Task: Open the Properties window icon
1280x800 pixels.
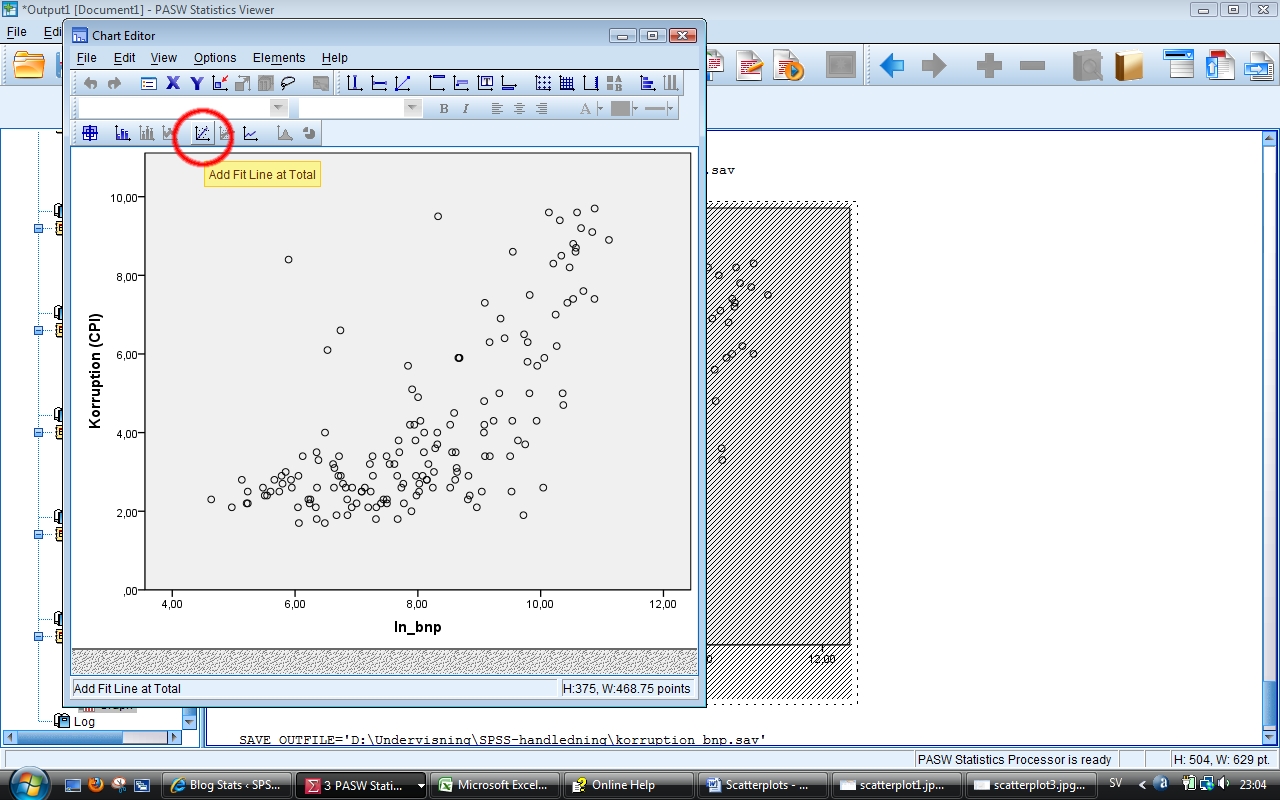Action: tap(148, 83)
